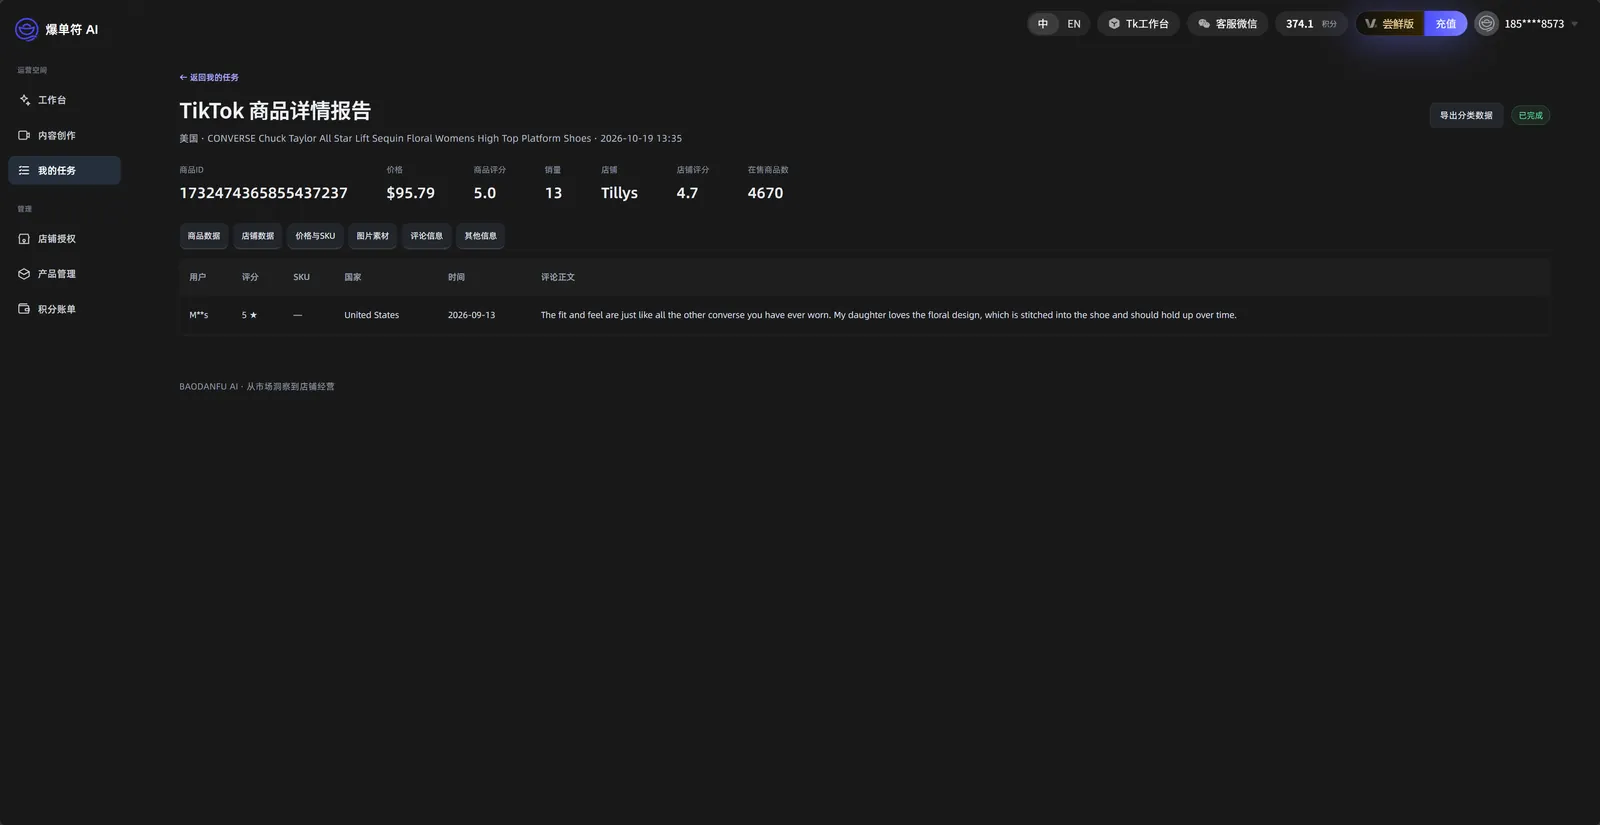Click the 评论正文 column header
Screen dimensions: 1600x825
coord(558,277)
